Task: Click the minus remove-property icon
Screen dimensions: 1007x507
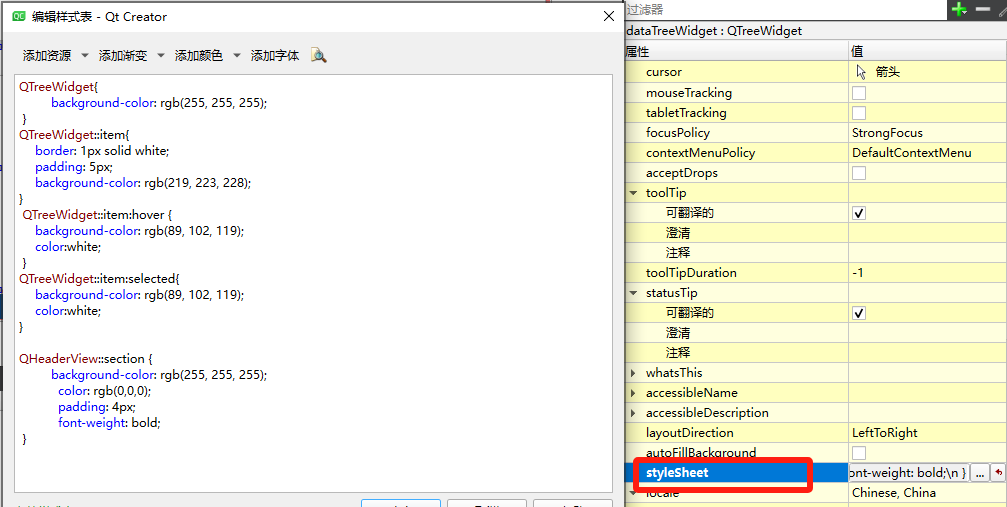Action: (x=983, y=9)
